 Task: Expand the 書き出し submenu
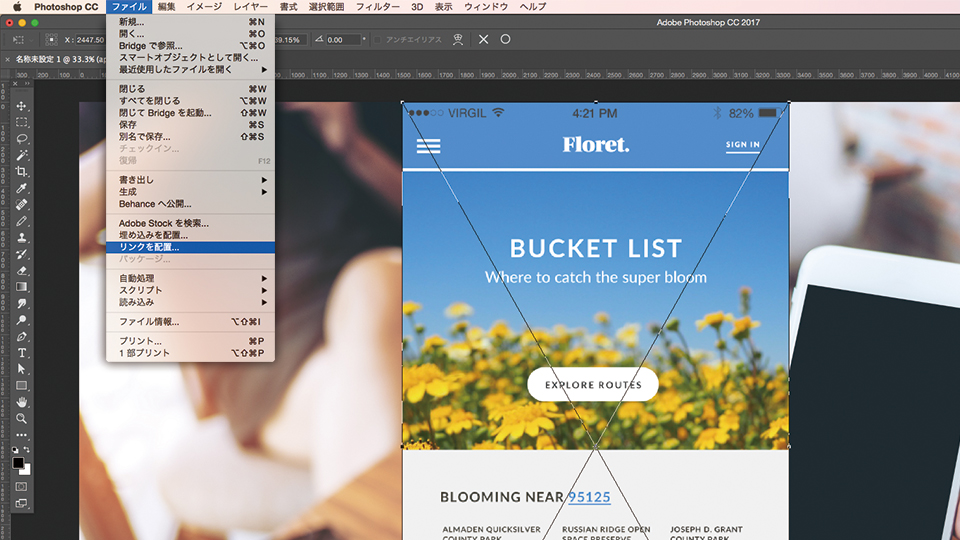click(190, 180)
